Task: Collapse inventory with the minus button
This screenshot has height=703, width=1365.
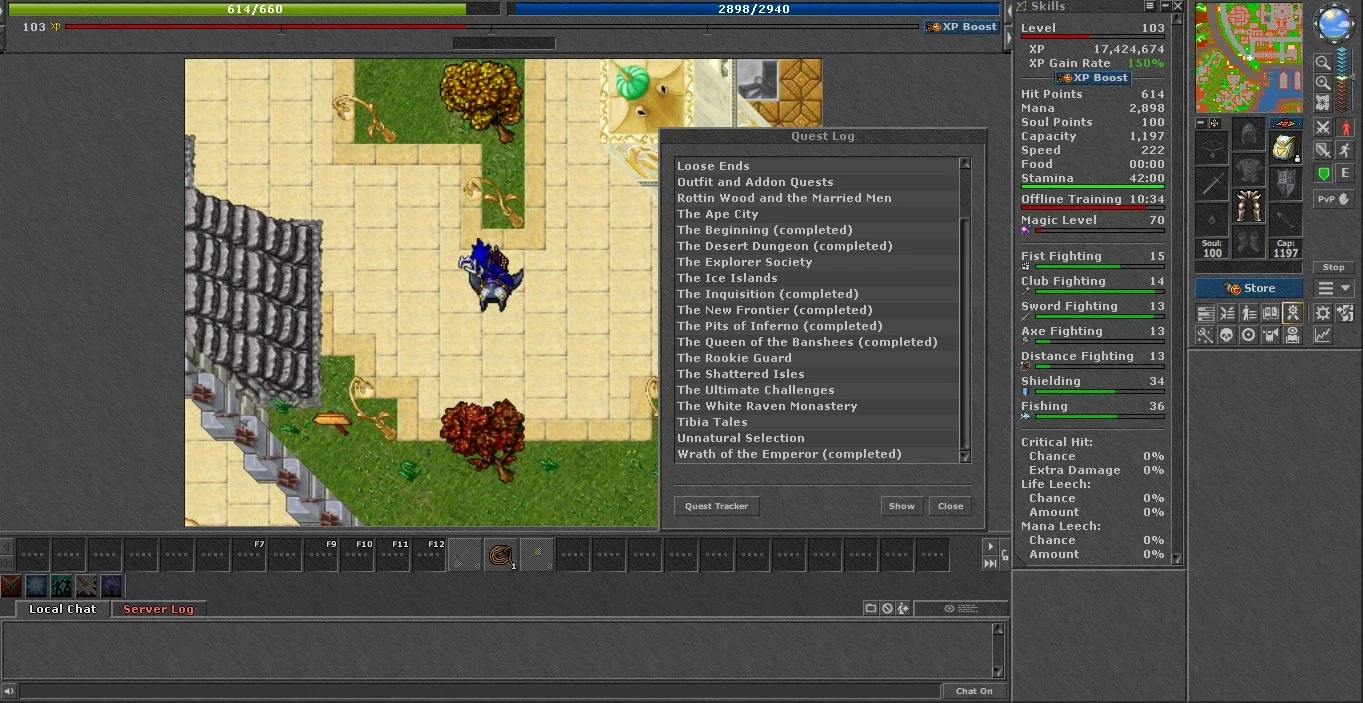Action: tap(1202, 123)
